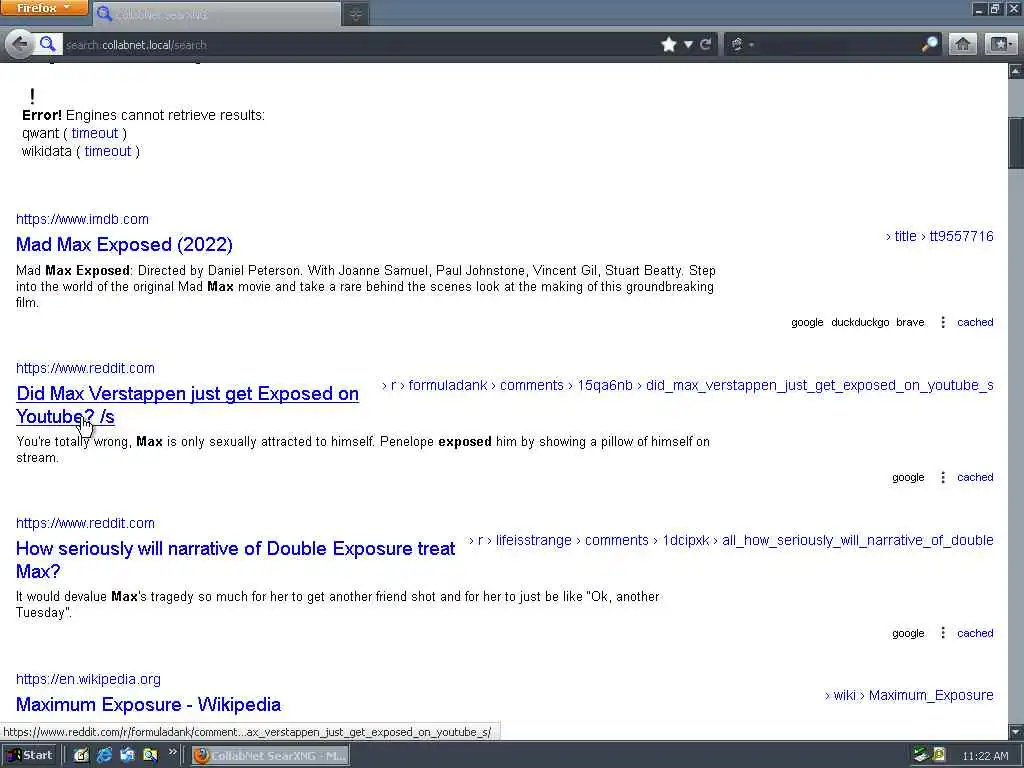Open the reddit.com URL above the Double Exposure result
Image resolution: width=1024 pixels, height=768 pixels.
[x=86, y=523]
